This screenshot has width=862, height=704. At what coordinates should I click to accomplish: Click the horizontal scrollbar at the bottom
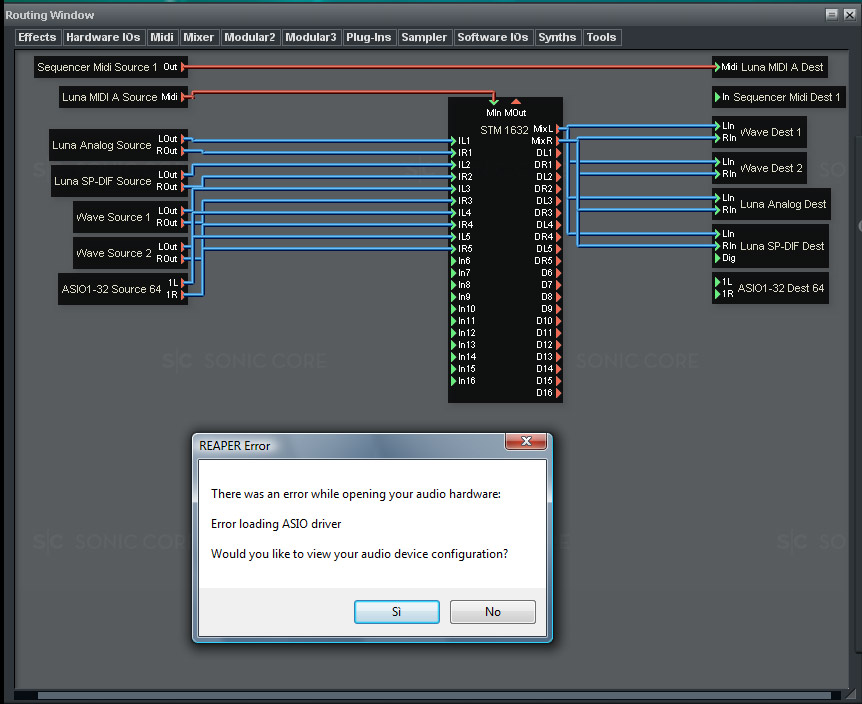point(430,695)
